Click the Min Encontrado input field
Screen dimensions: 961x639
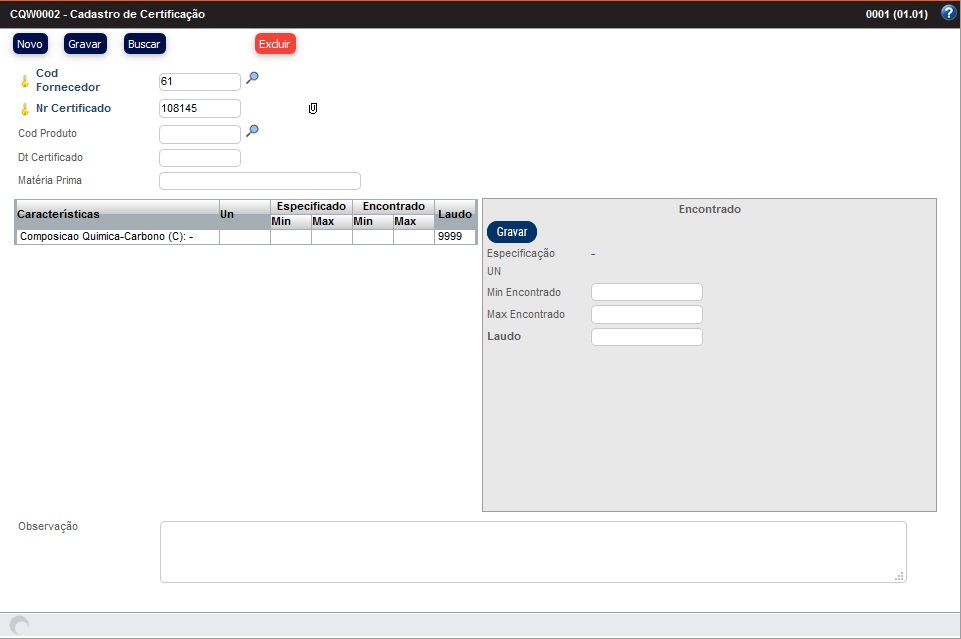tap(647, 292)
